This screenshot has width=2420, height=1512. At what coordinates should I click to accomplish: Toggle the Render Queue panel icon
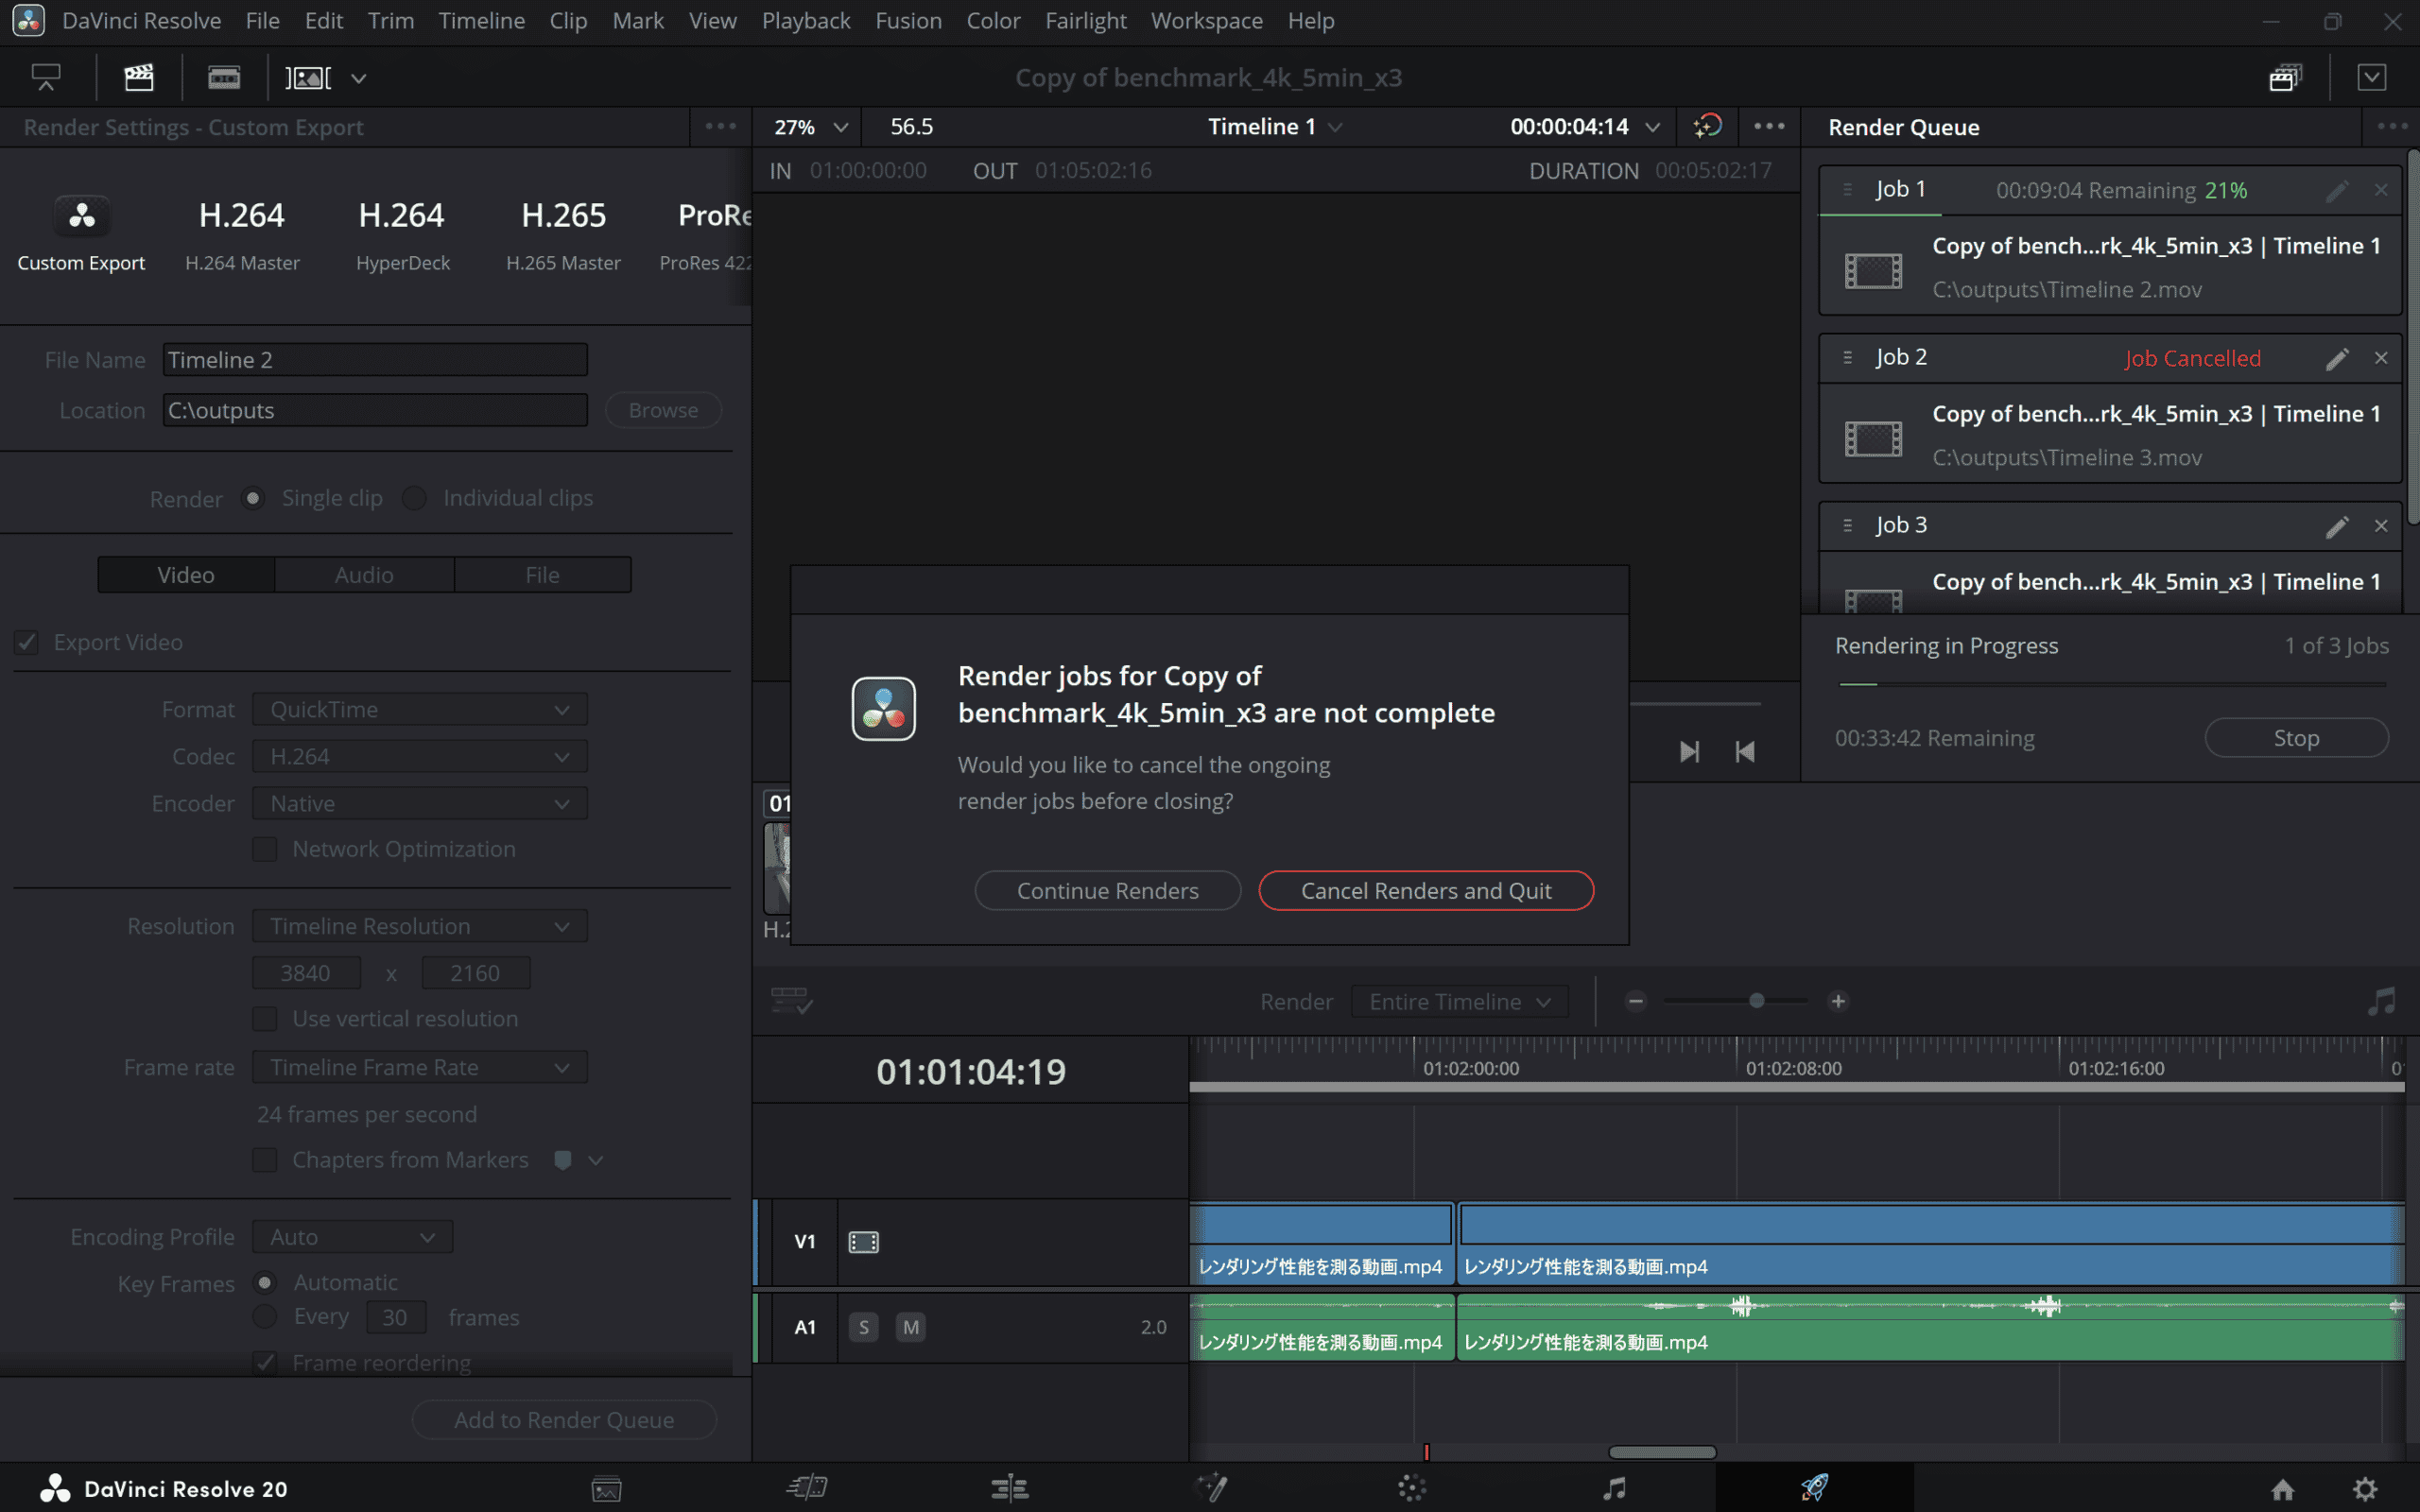pos(2285,77)
